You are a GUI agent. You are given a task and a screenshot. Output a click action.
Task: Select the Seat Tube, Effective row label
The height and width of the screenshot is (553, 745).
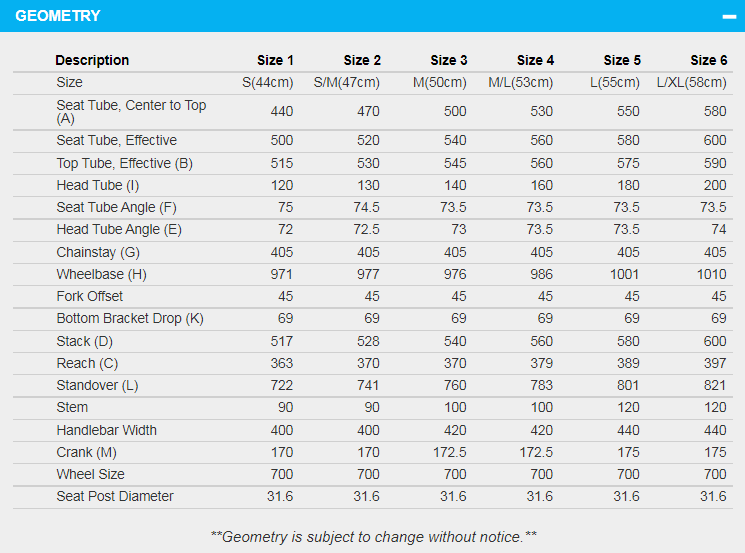pyautogui.click(x=116, y=141)
